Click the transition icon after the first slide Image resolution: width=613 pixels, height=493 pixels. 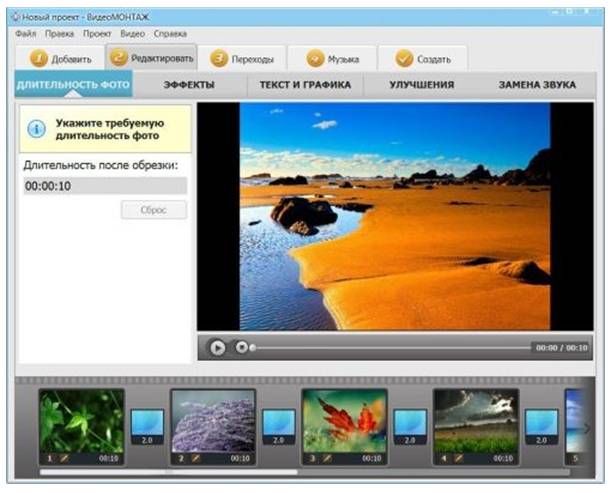click(x=147, y=425)
